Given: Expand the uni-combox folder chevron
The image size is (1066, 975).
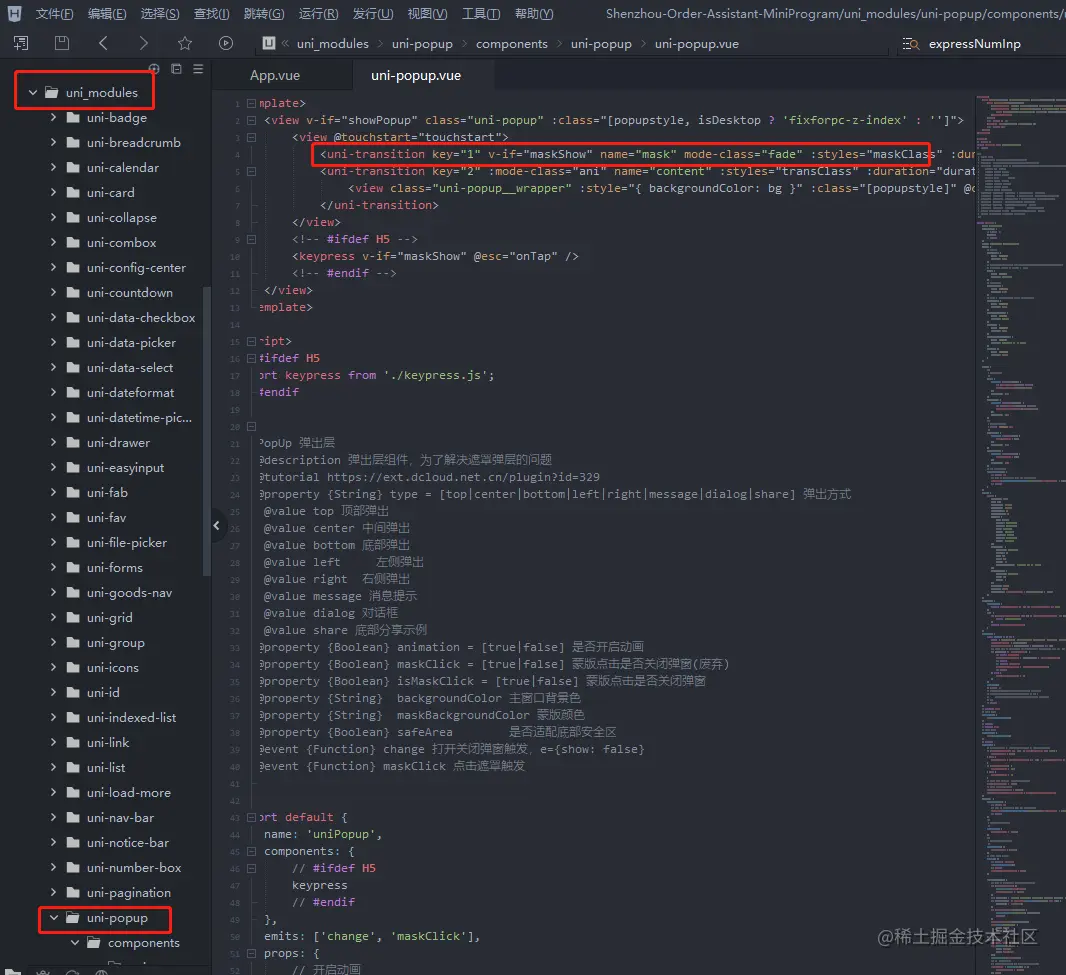Looking at the screenshot, I should pos(54,242).
